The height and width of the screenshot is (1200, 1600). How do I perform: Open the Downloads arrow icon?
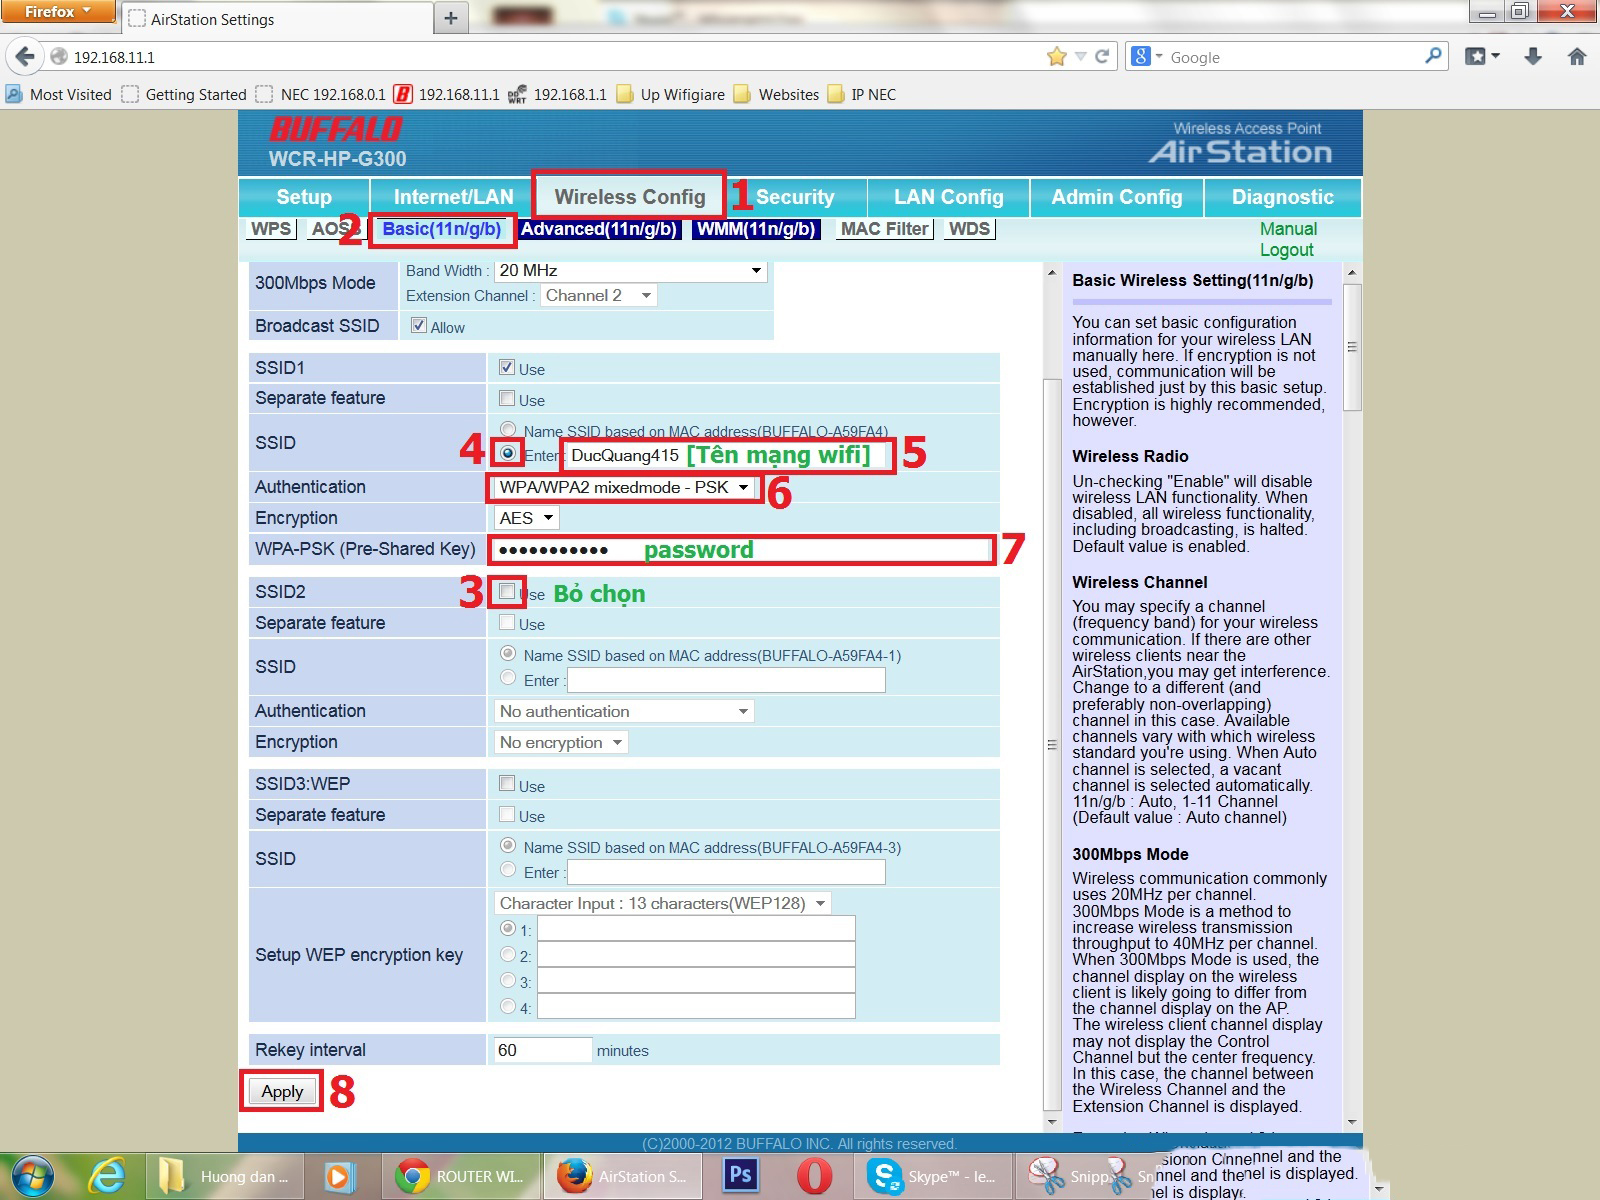point(1533,57)
